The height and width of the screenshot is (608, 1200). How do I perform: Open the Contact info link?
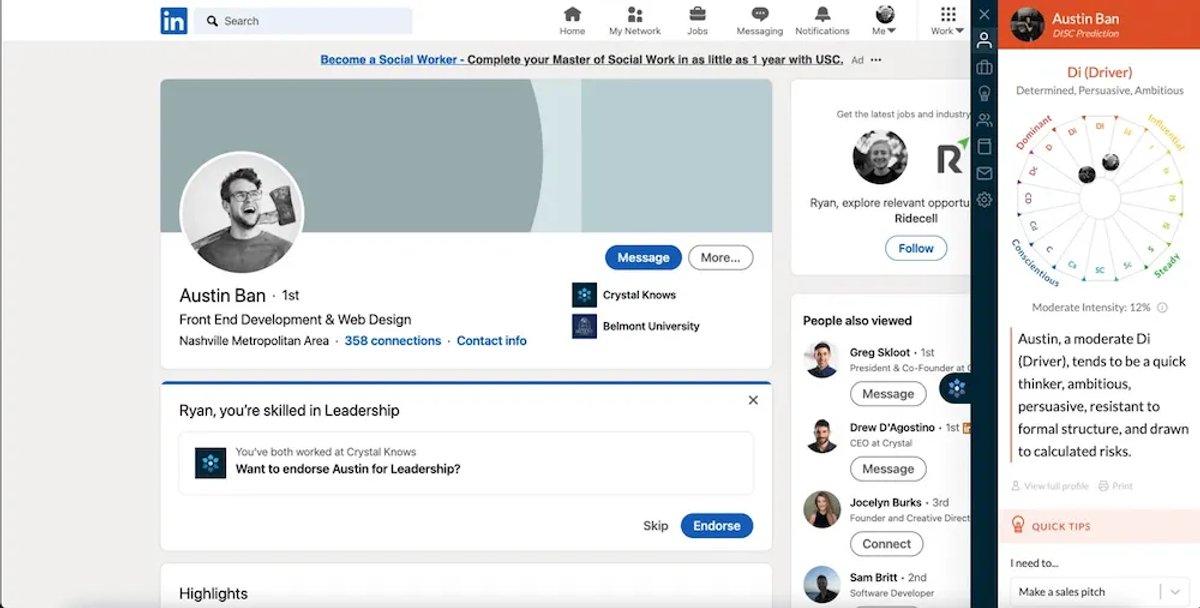pos(492,341)
